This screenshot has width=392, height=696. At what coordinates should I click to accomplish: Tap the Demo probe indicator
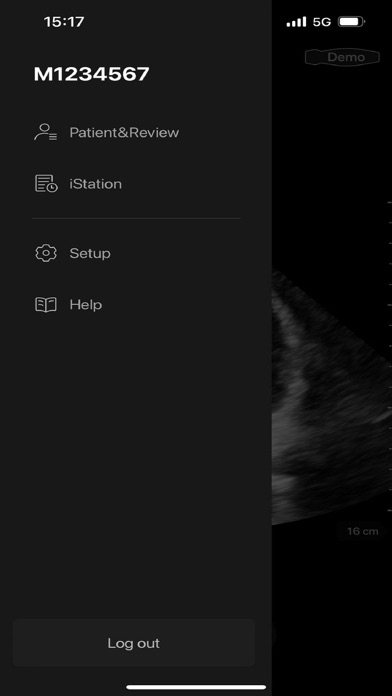point(342,57)
